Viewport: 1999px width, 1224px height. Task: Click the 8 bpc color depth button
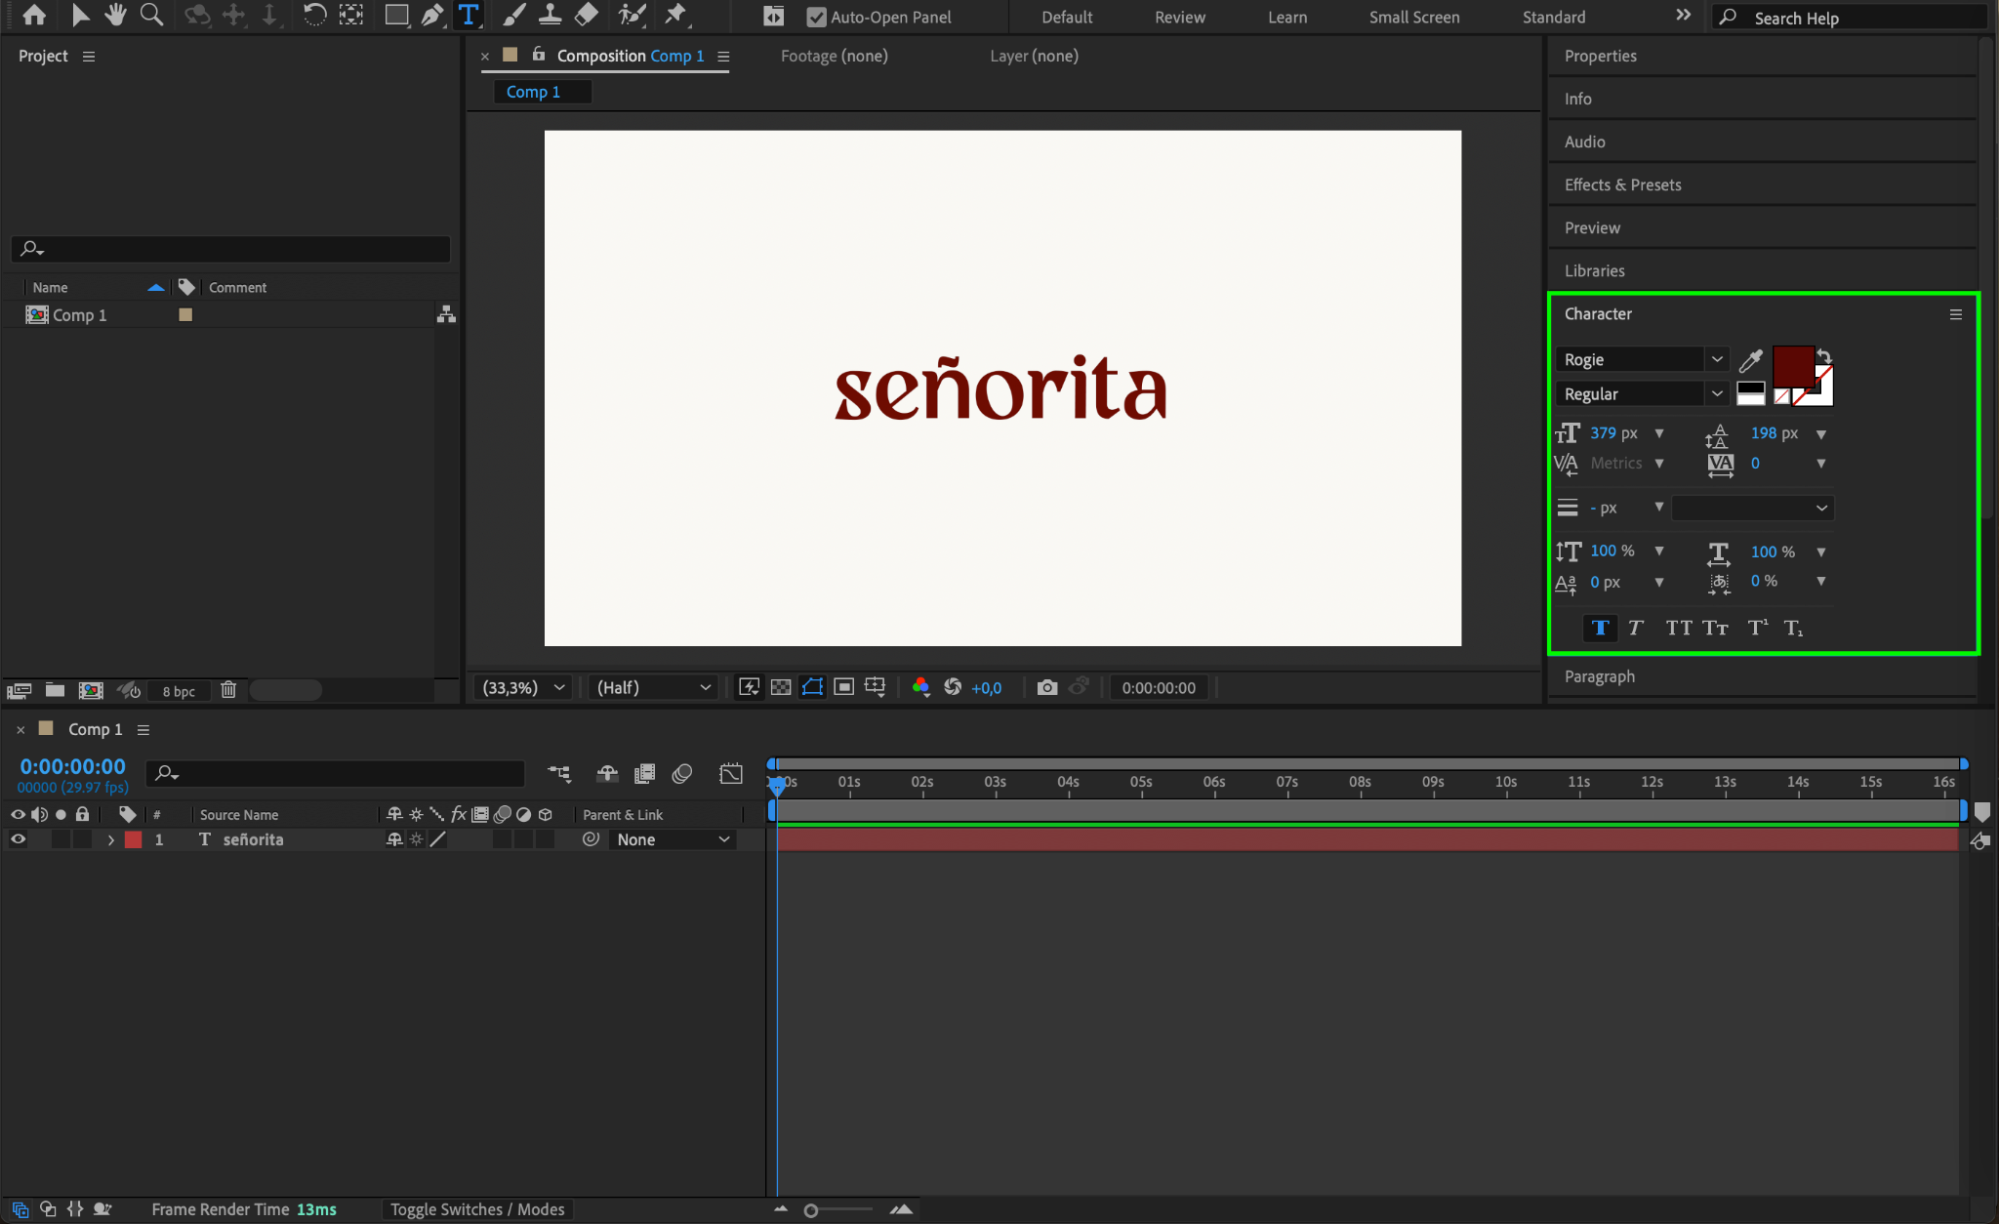click(179, 691)
